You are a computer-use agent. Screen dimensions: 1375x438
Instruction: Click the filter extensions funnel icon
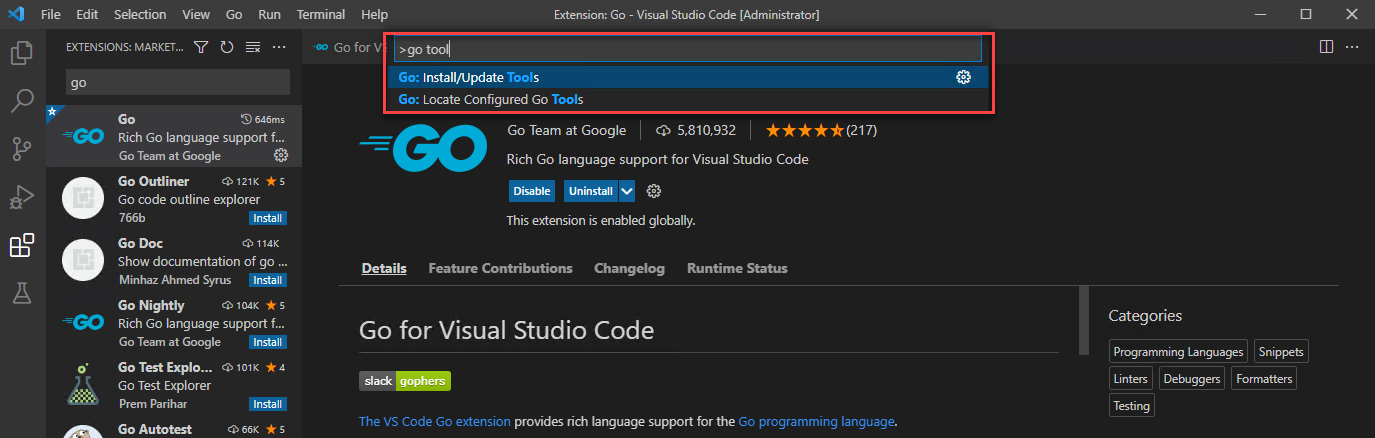pos(201,47)
